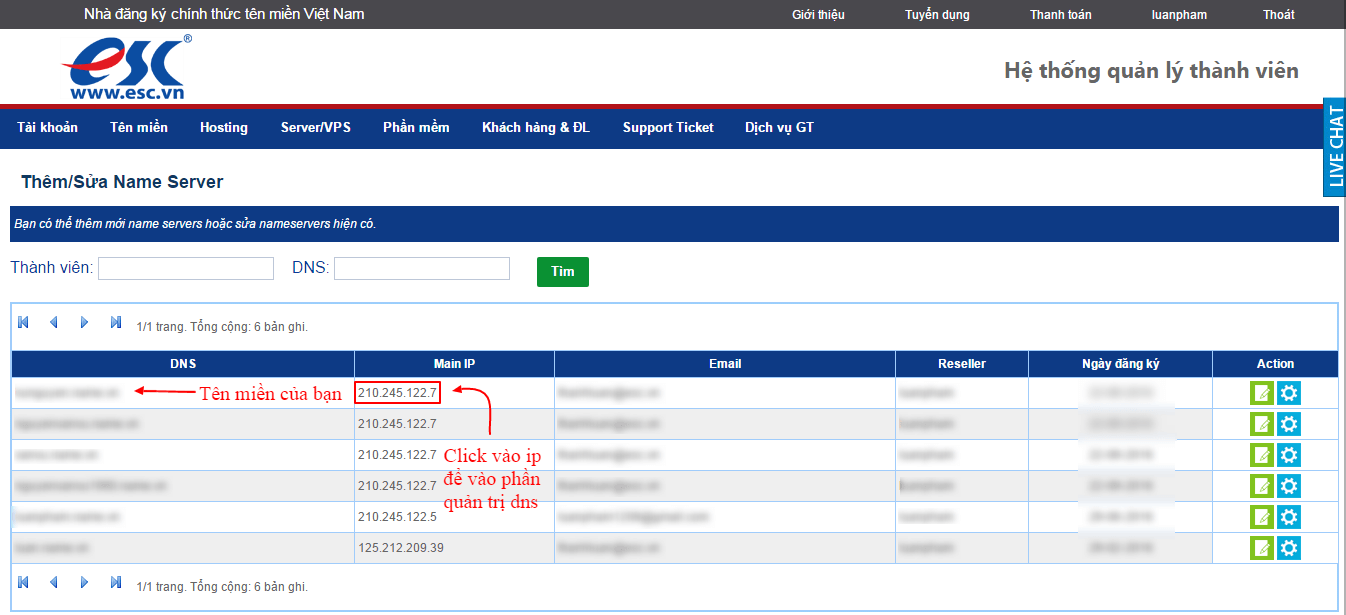Open the Server/VPS menu

pos(316,127)
